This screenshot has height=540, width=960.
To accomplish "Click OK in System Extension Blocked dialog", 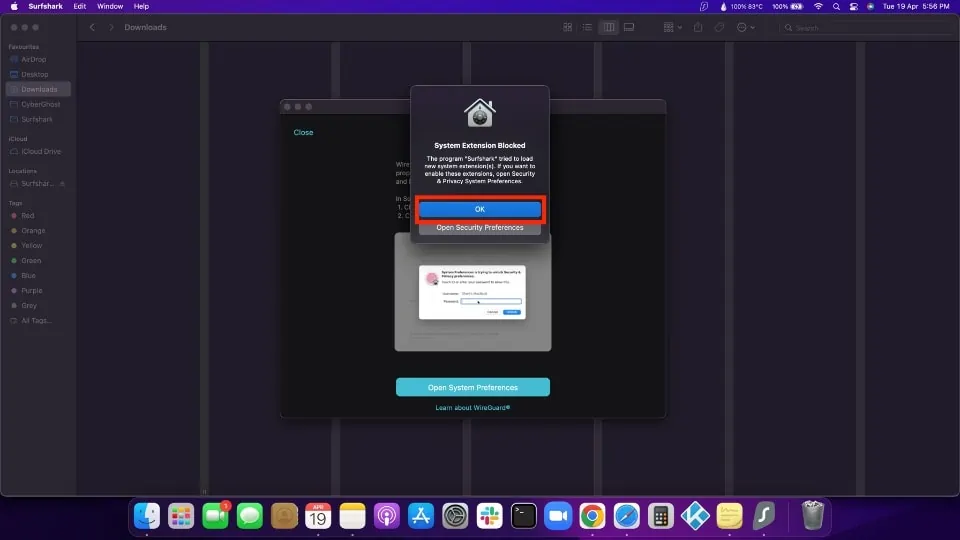I will 479,209.
